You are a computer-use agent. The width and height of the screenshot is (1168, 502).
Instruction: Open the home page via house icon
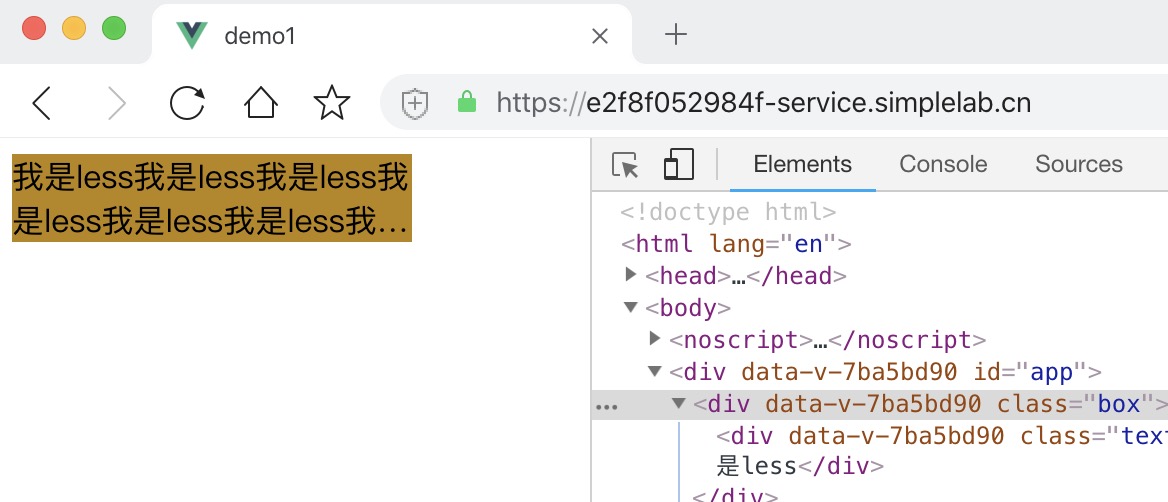tap(261, 103)
